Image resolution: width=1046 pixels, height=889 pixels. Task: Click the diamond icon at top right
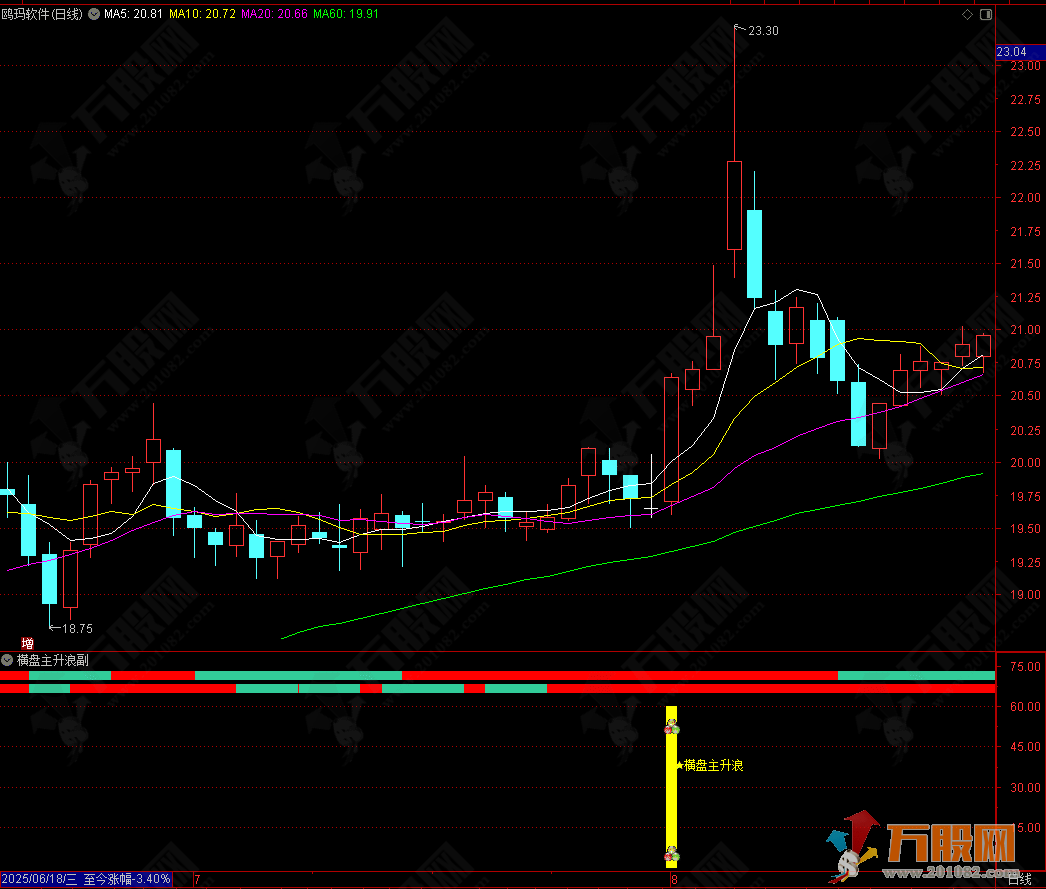pyautogui.click(x=966, y=16)
